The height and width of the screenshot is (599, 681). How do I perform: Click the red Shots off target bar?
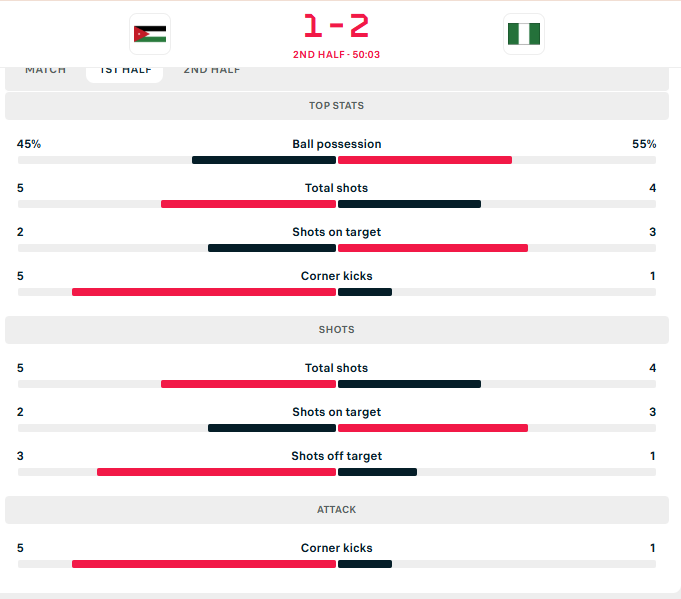(216, 472)
